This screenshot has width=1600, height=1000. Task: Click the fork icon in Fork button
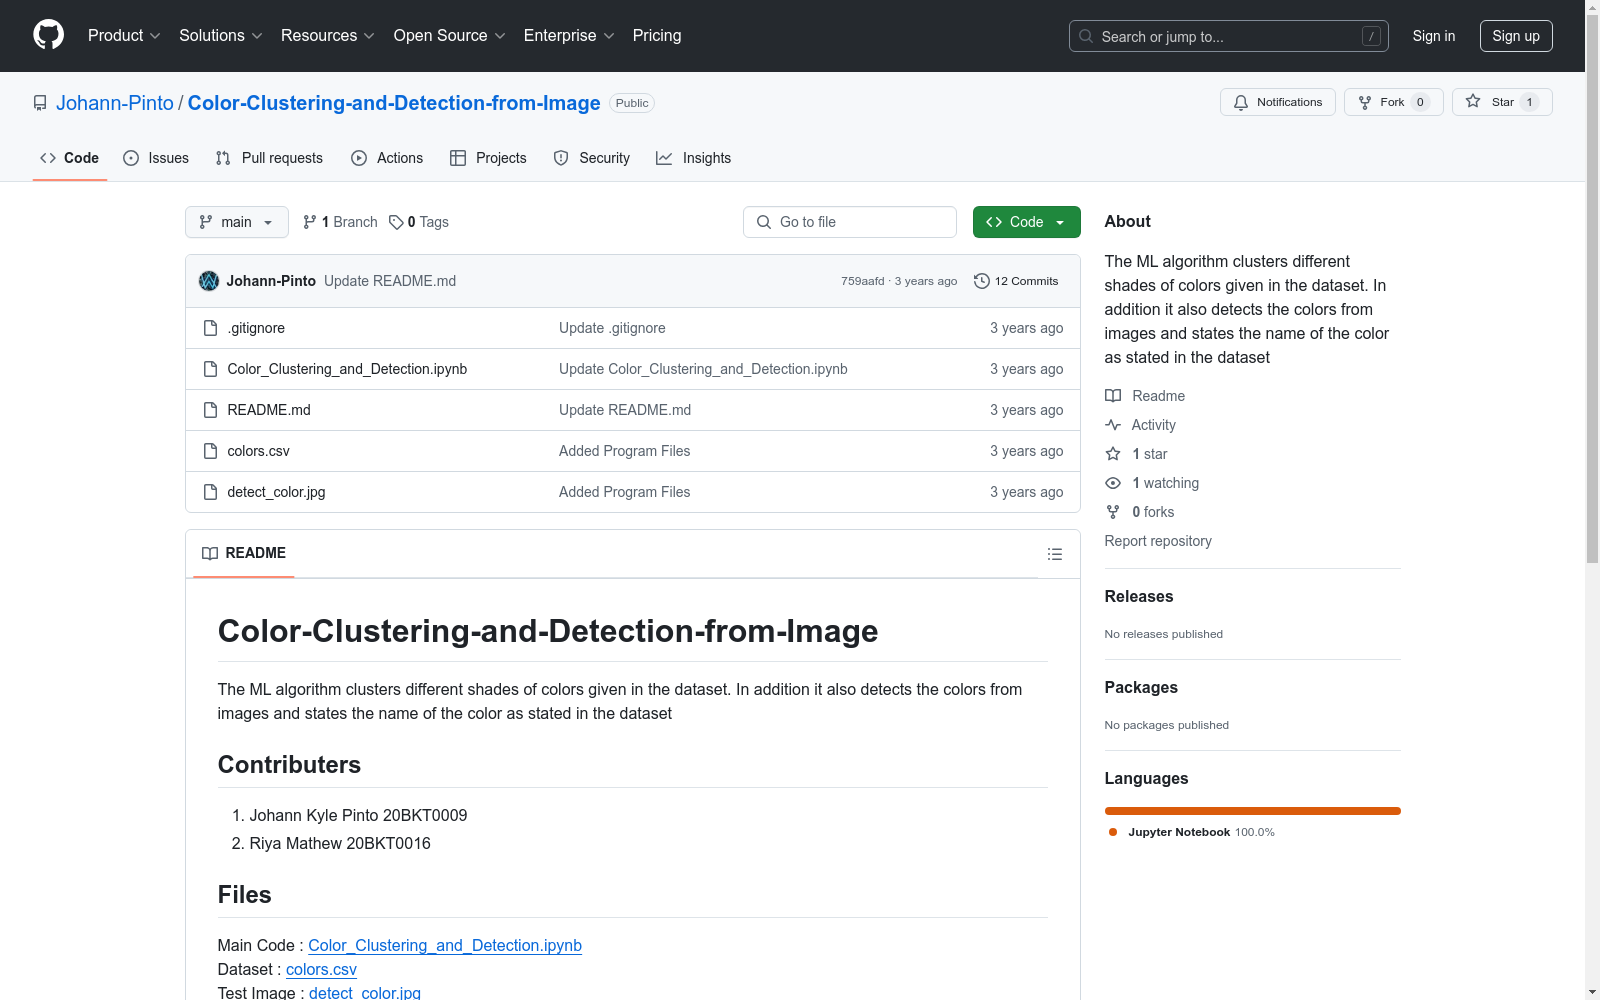point(1365,102)
